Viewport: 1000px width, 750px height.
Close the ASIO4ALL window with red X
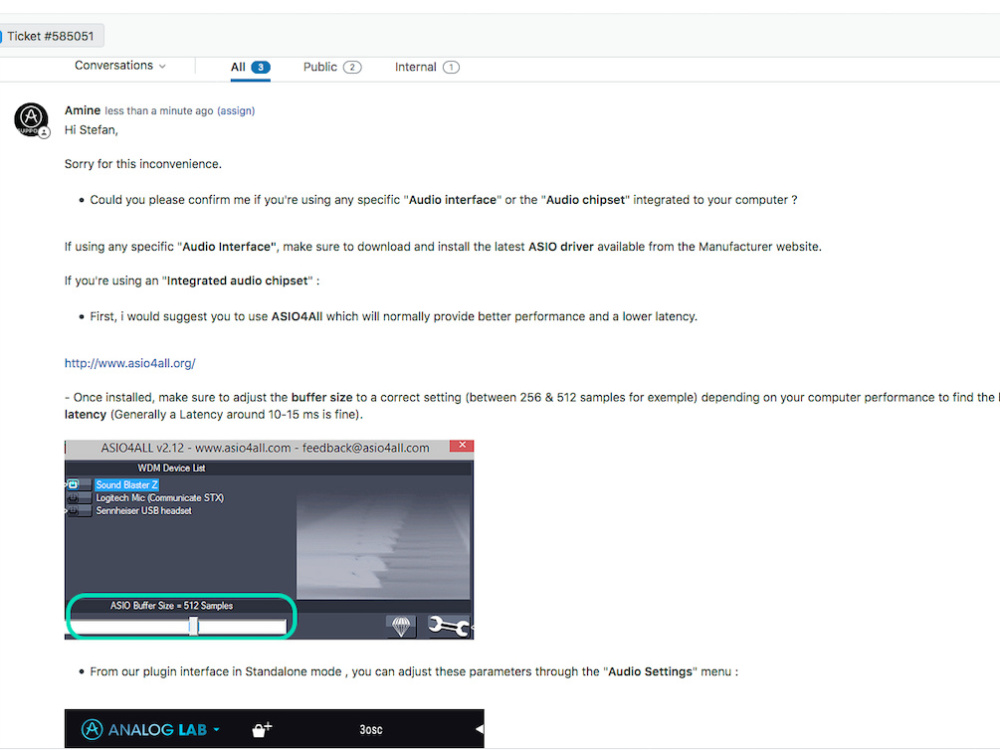point(462,445)
